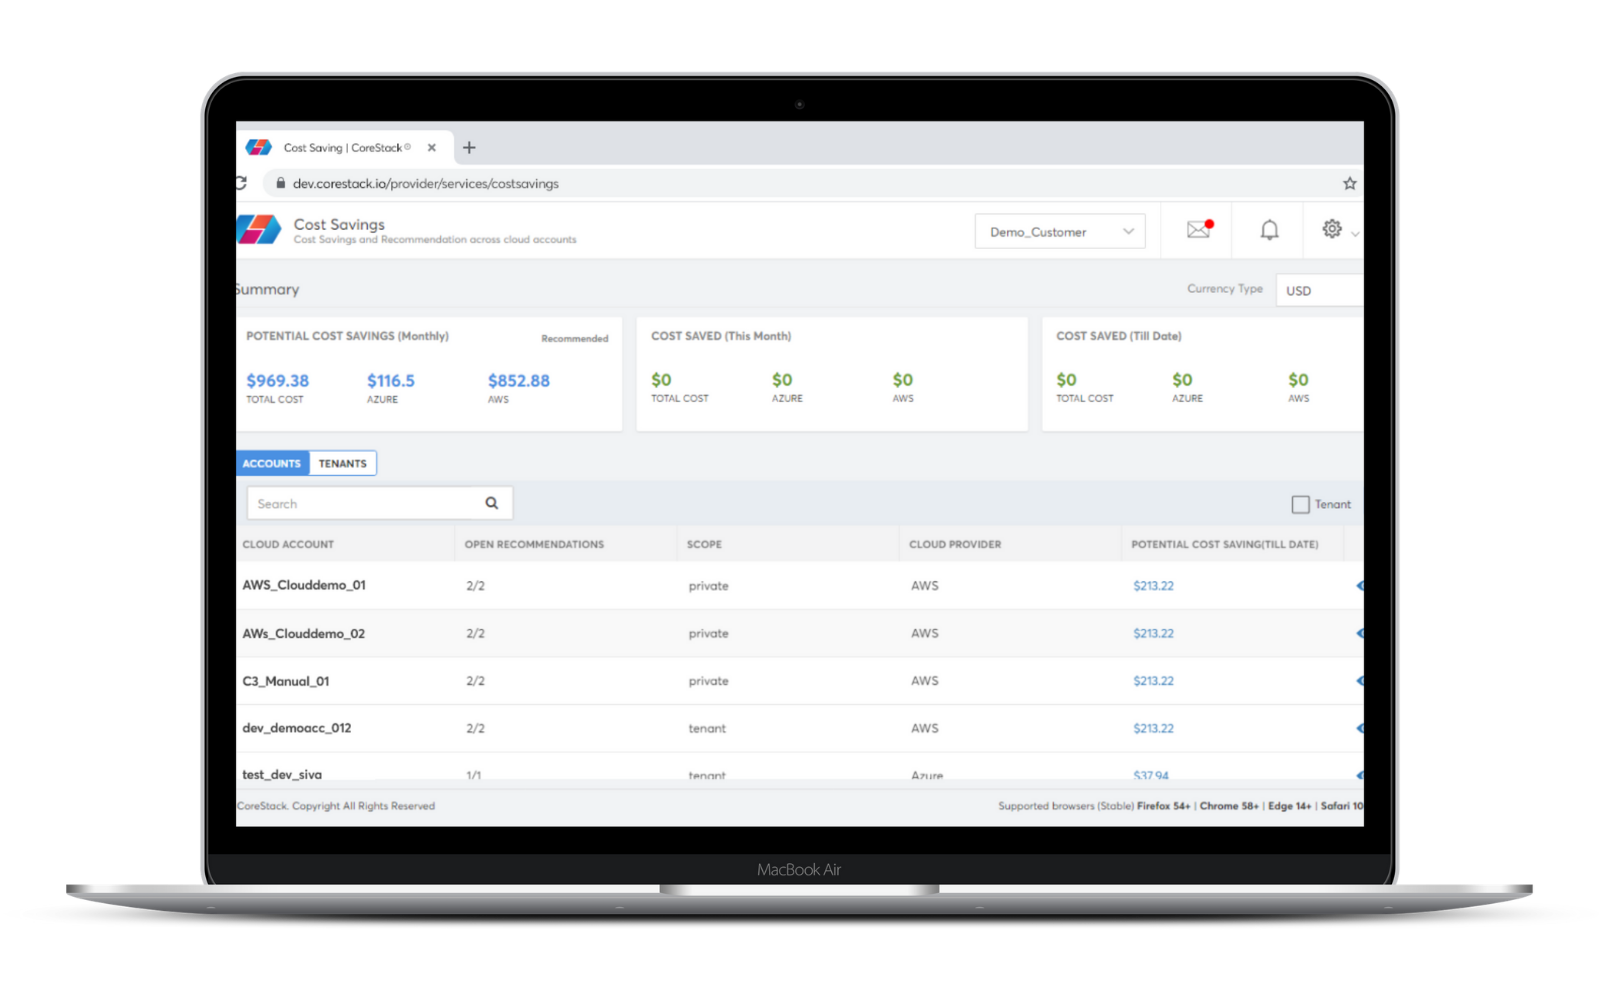This screenshot has width=1600, height=1000.
Task: Click the CoreStack logo in header
Action: [259, 230]
